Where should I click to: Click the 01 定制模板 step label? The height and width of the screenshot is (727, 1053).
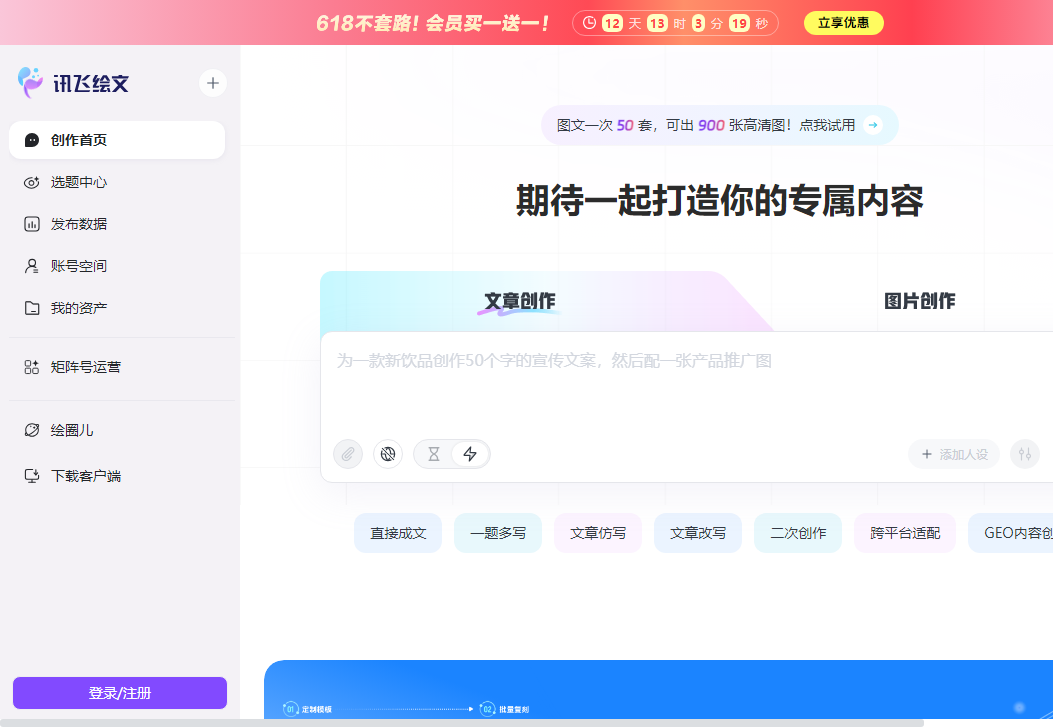coord(308,709)
